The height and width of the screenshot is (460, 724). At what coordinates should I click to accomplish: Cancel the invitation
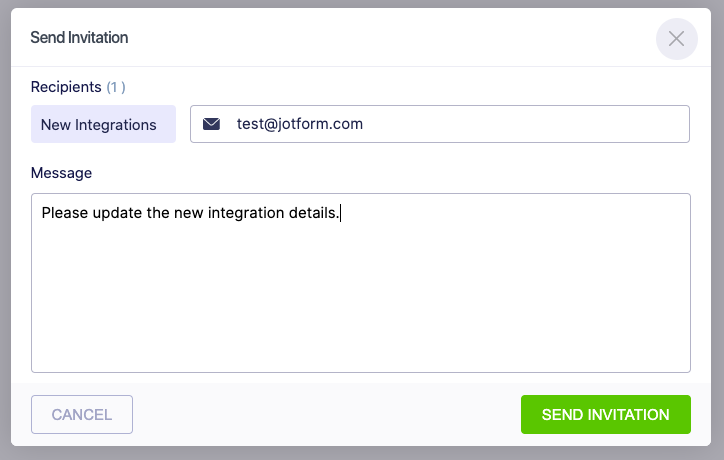pos(82,414)
